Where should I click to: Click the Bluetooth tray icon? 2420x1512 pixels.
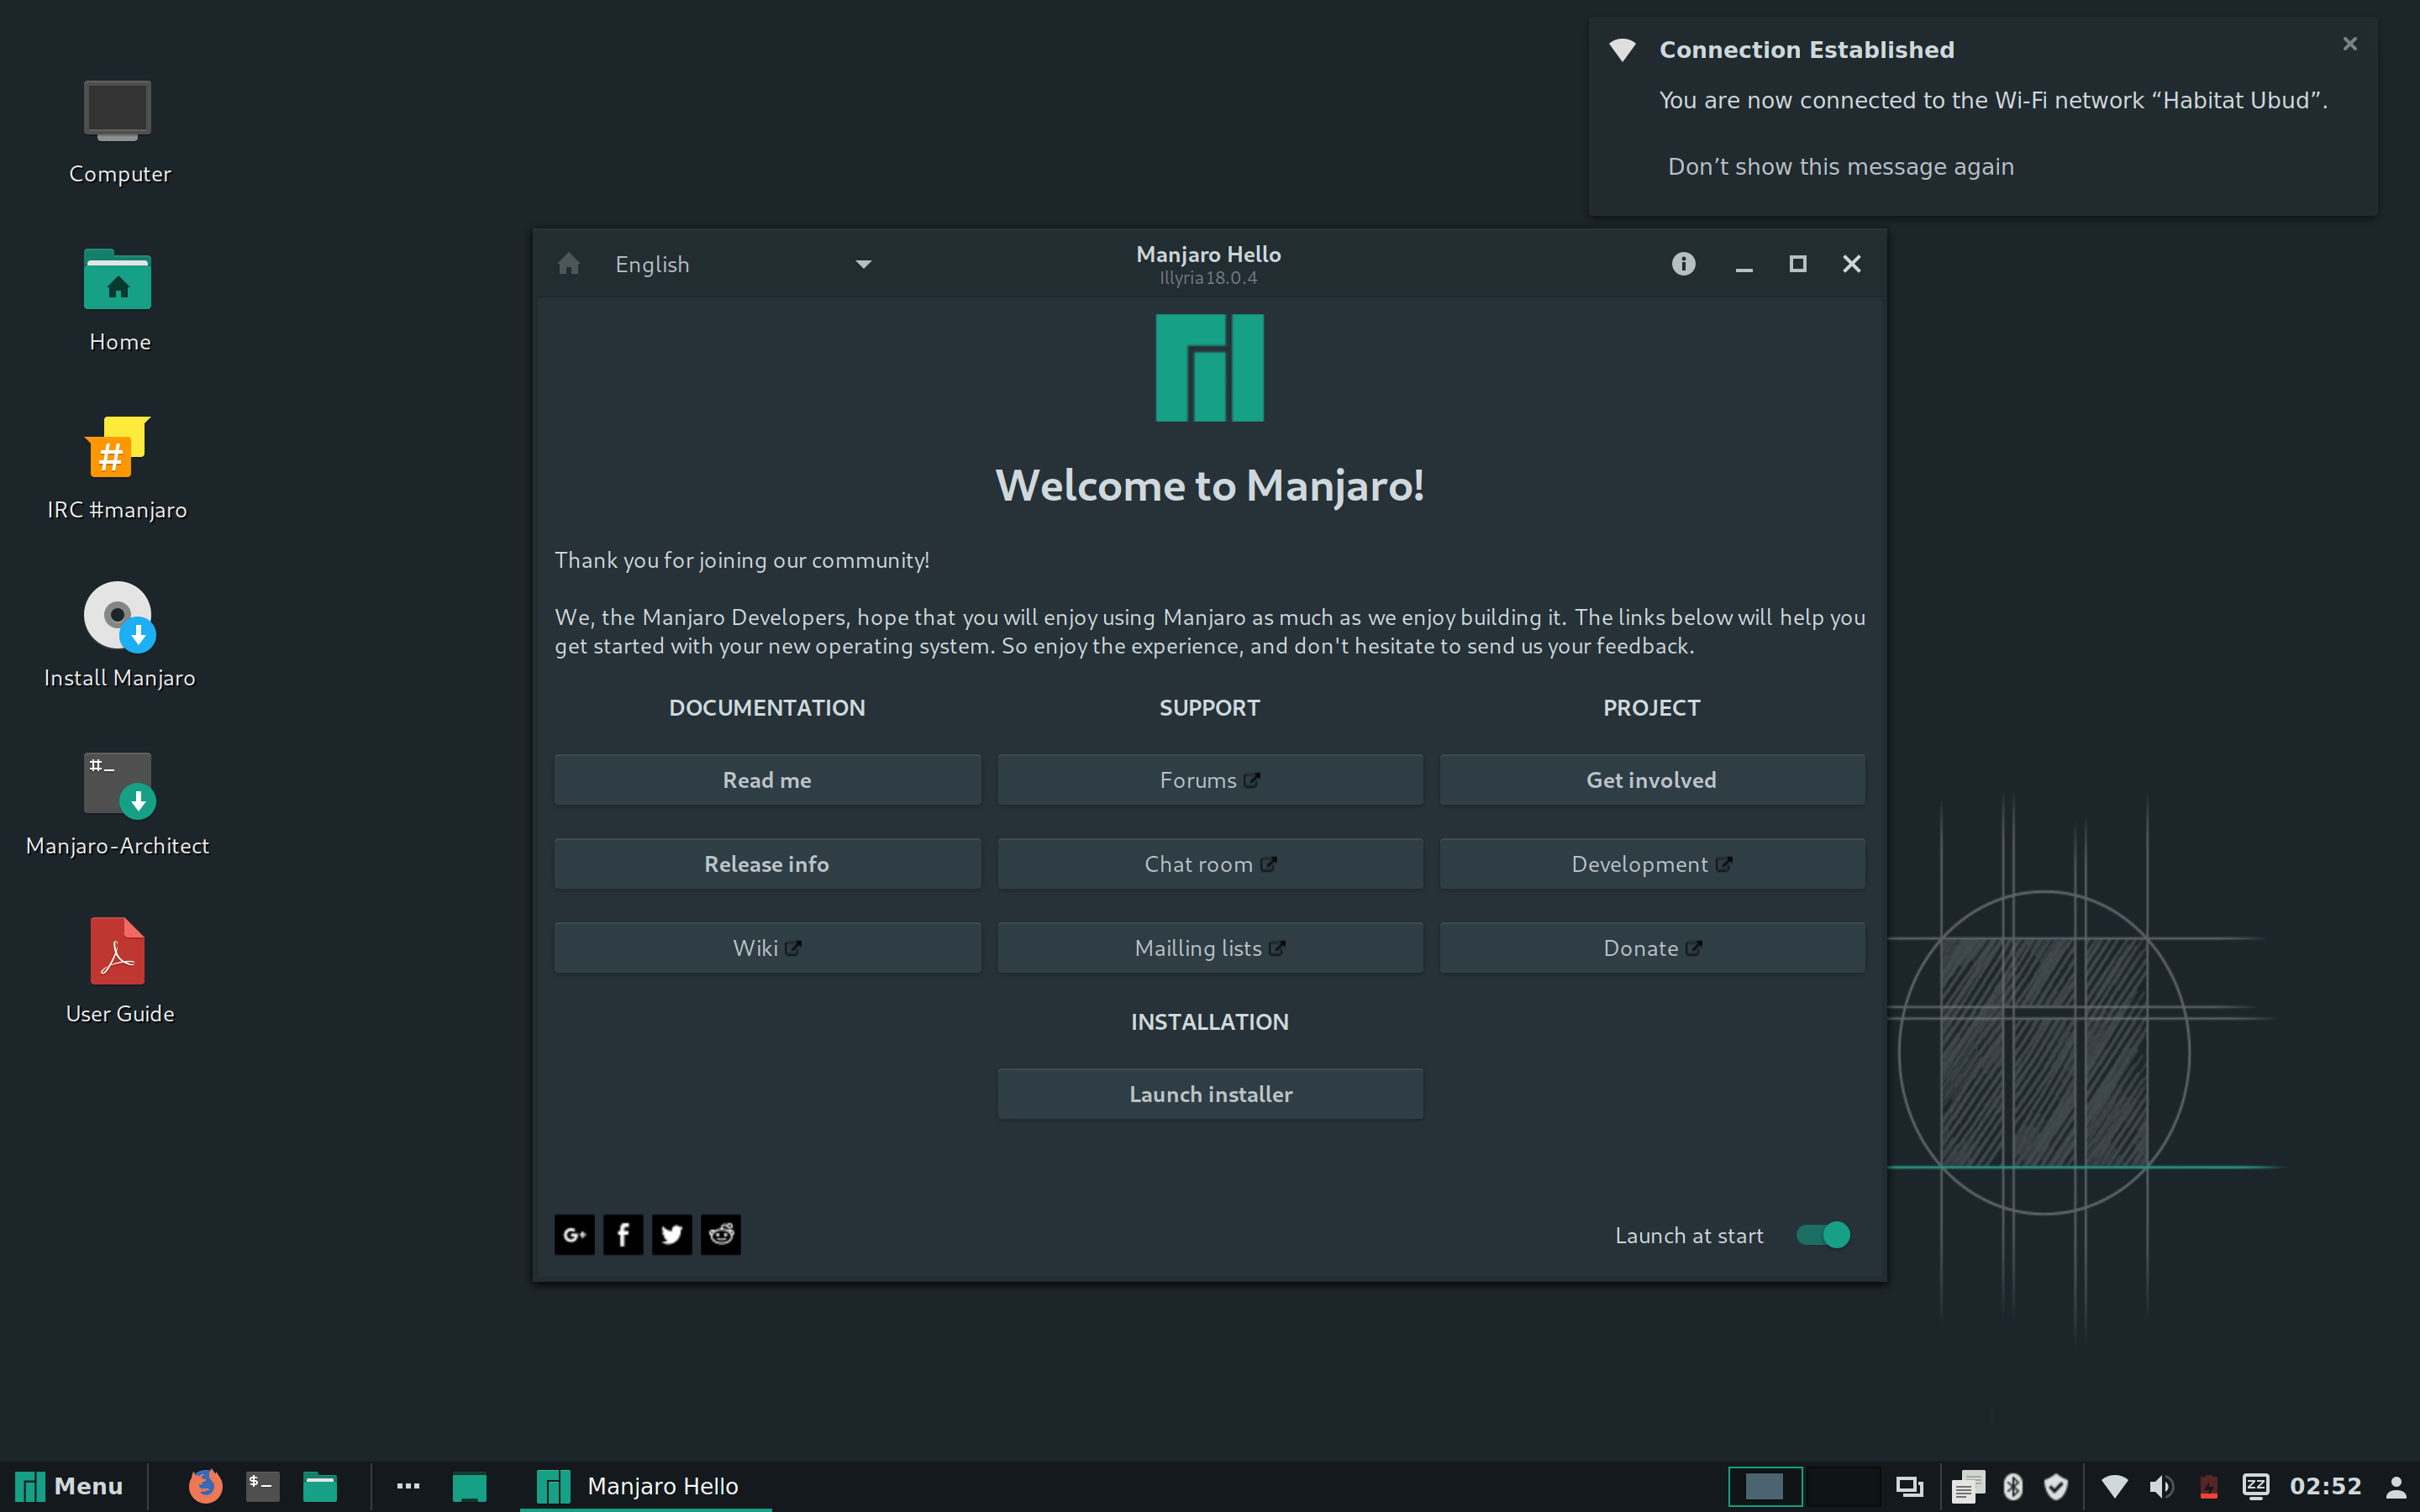[x=2013, y=1487]
